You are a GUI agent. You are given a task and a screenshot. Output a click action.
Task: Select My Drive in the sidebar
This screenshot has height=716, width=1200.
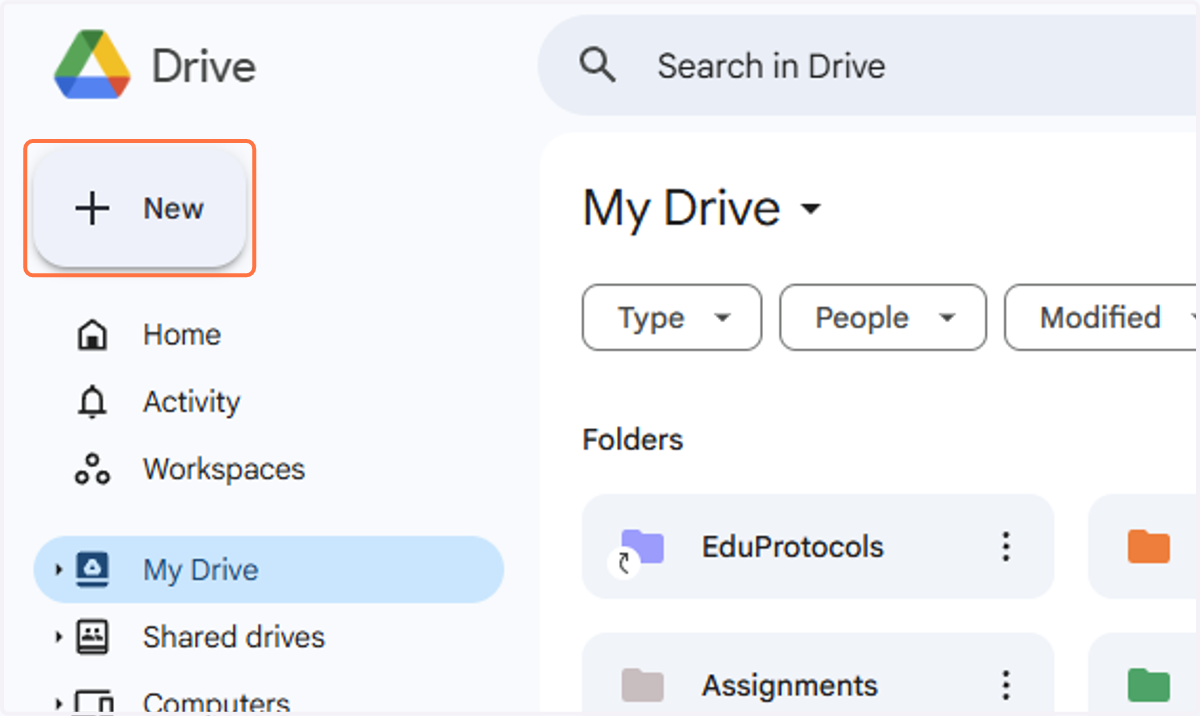tap(268, 570)
